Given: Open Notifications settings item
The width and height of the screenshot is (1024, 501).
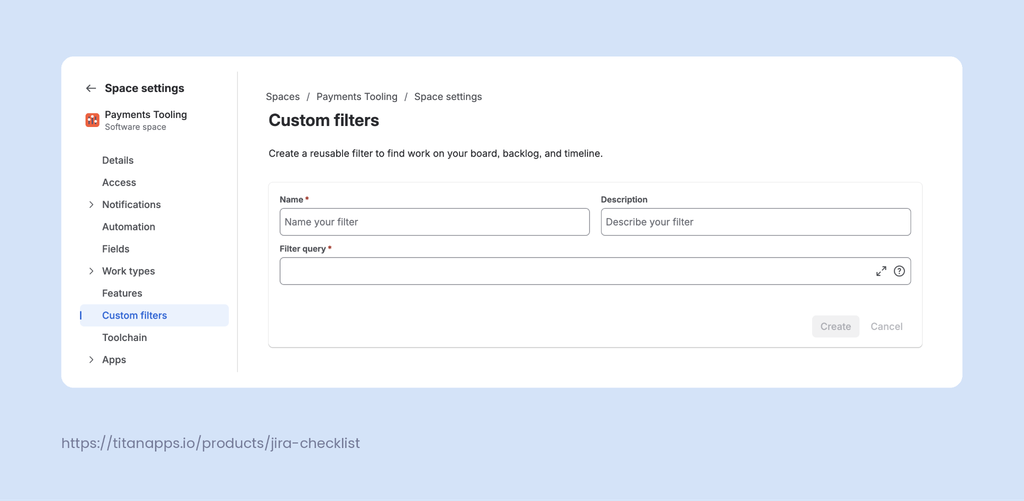Looking at the screenshot, I should [x=131, y=204].
